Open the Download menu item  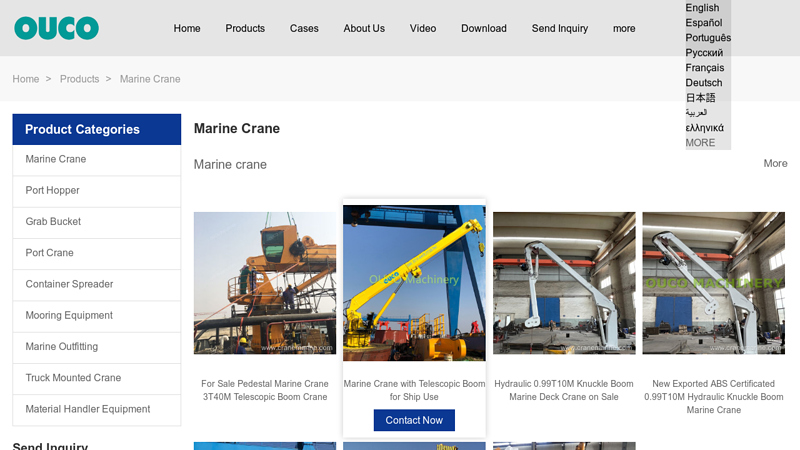point(484,29)
